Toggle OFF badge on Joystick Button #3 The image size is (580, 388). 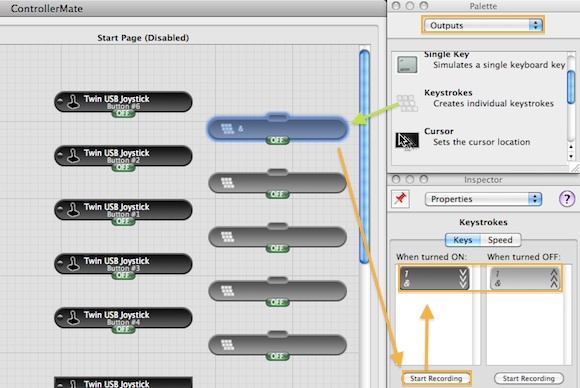[x=123, y=276]
